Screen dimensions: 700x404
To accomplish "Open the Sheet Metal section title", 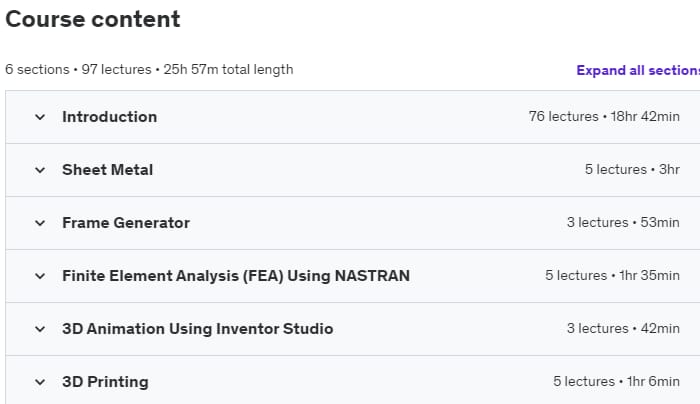I will pyautogui.click(x=107, y=170).
